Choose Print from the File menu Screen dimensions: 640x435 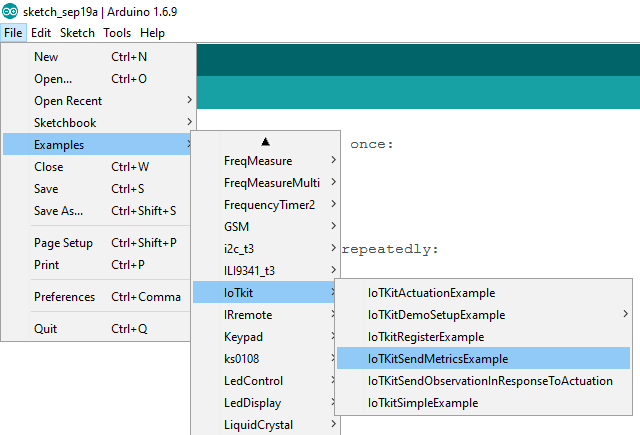tap(97, 265)
